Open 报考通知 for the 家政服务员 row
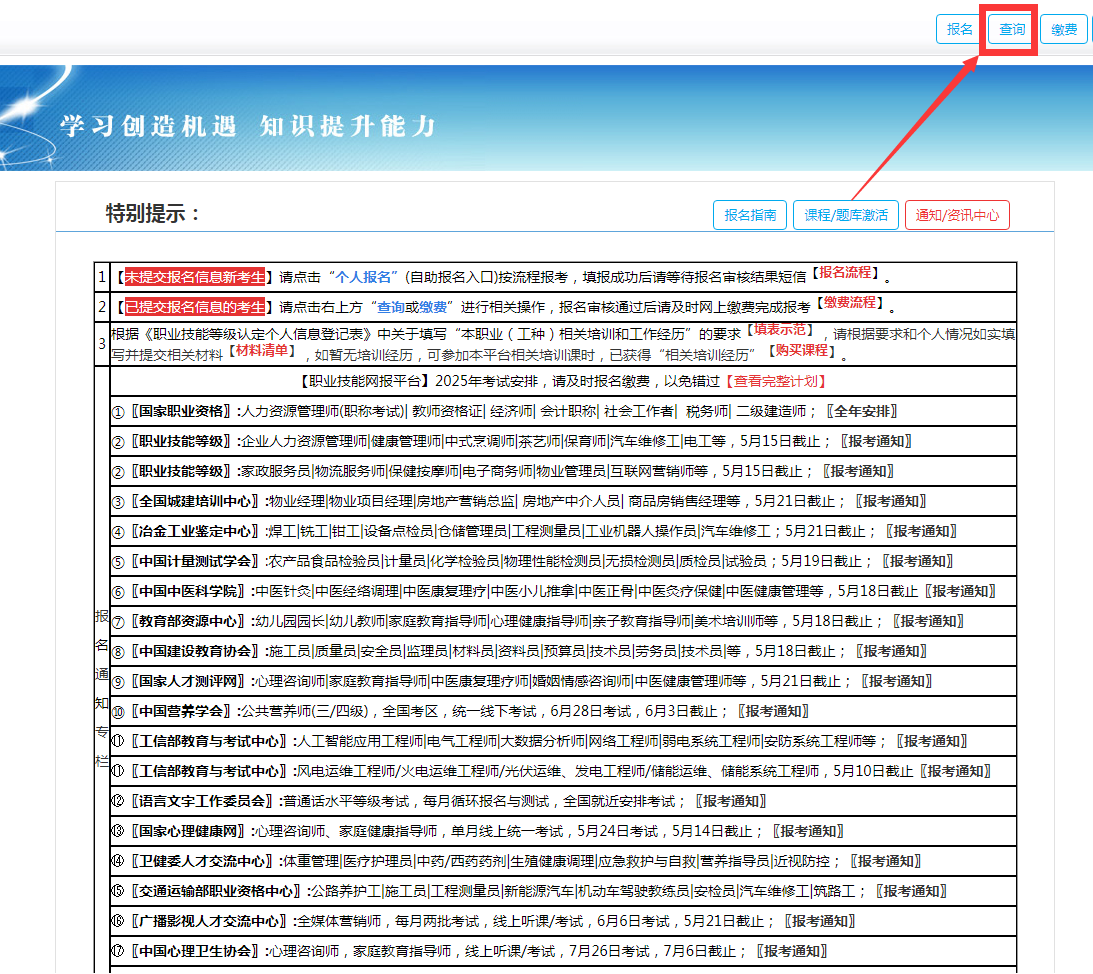 tap(858, 471)
